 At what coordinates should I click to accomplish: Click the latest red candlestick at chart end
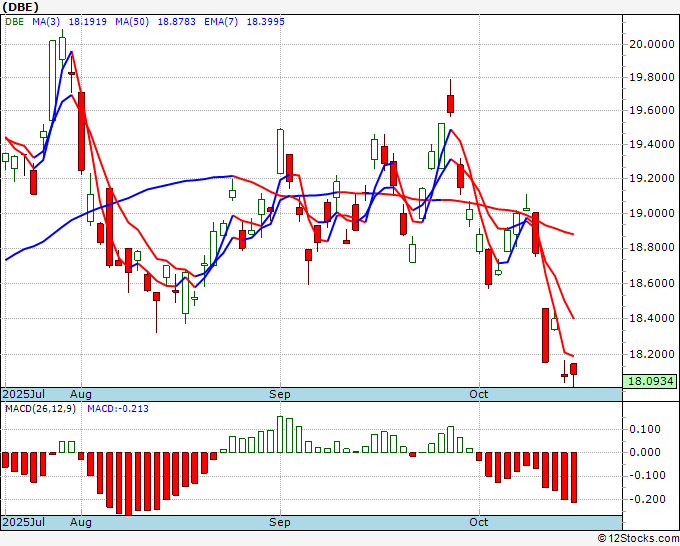[x=573, y=369]
